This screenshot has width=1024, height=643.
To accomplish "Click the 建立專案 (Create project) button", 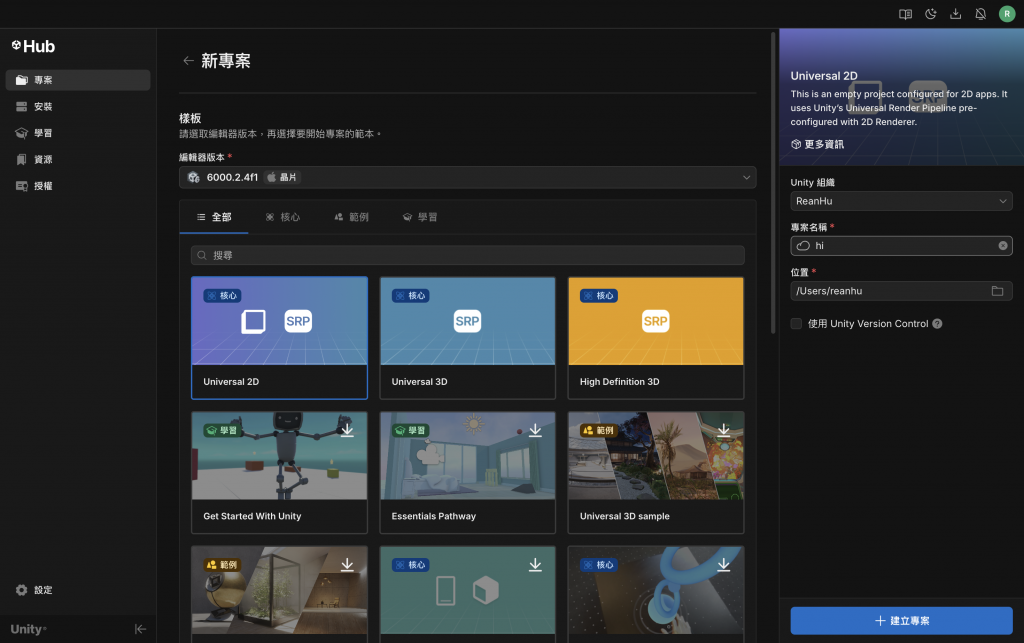I will click(x=901, y=621).
